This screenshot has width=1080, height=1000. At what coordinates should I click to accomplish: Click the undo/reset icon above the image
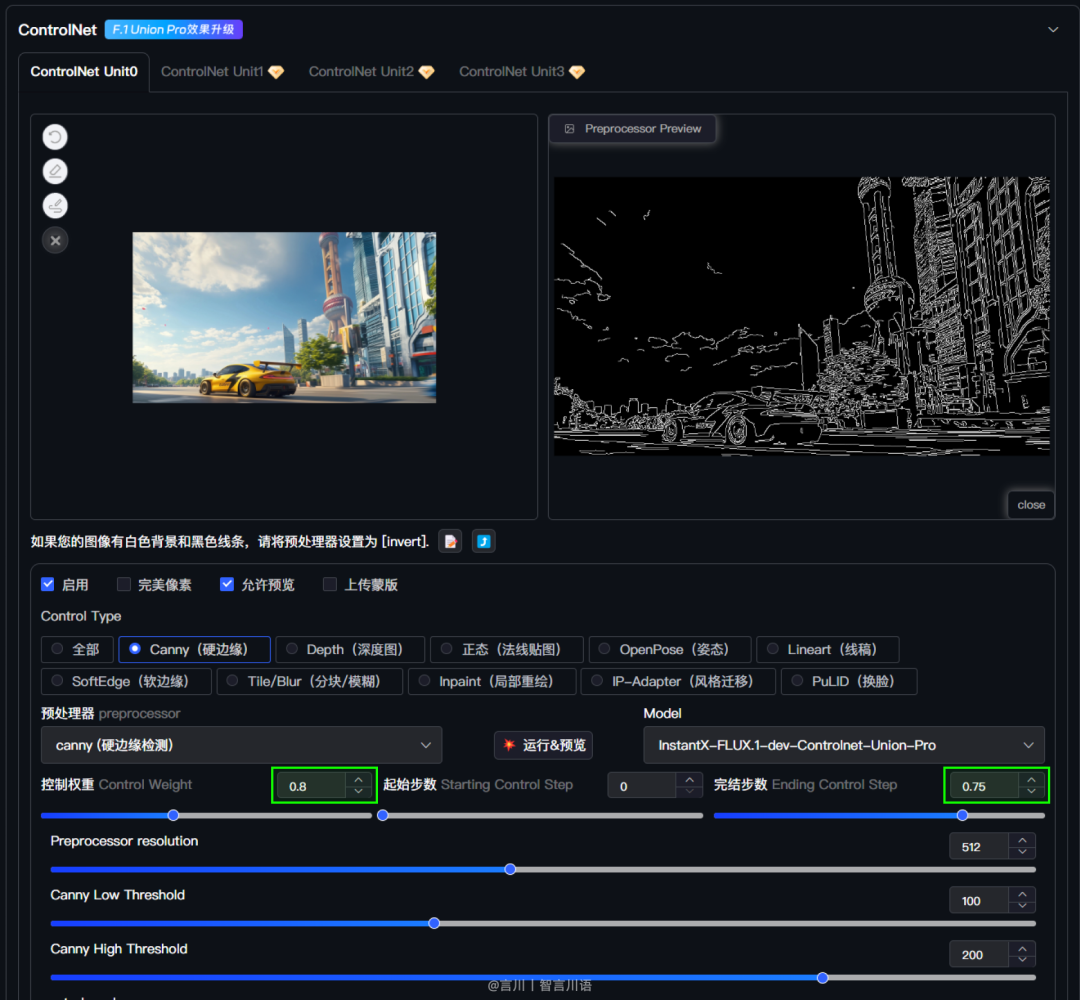tap(54, 137)
